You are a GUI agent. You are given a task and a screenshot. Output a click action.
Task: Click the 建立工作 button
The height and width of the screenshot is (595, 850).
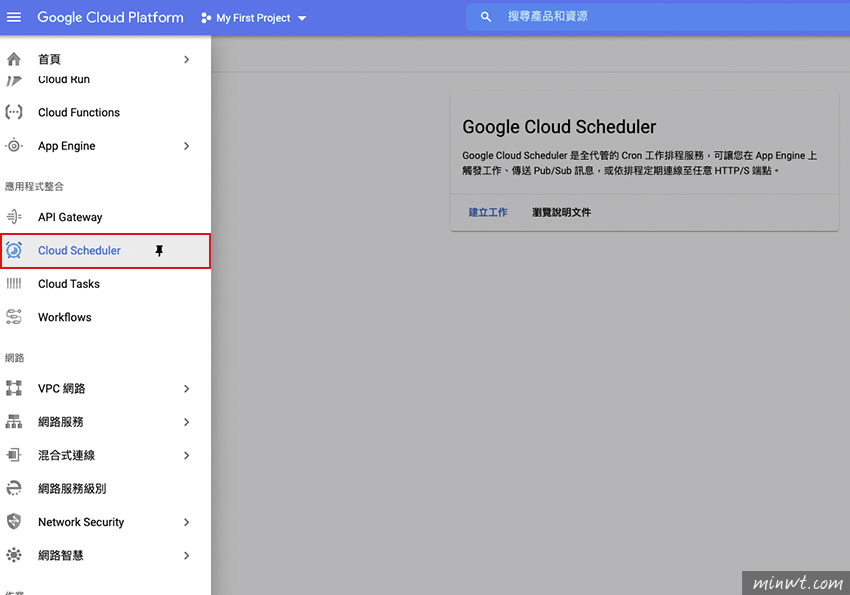488,212
